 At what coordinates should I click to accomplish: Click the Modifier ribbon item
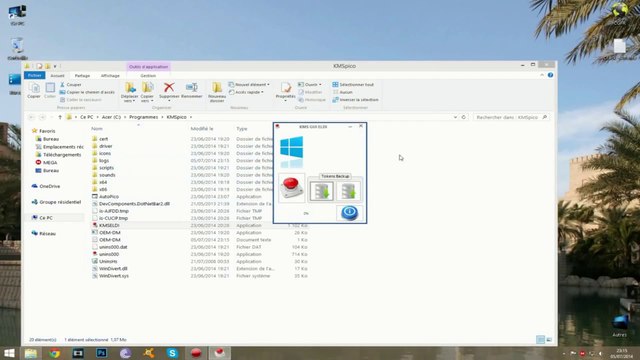pyautogui.click(x=310, y=92)
